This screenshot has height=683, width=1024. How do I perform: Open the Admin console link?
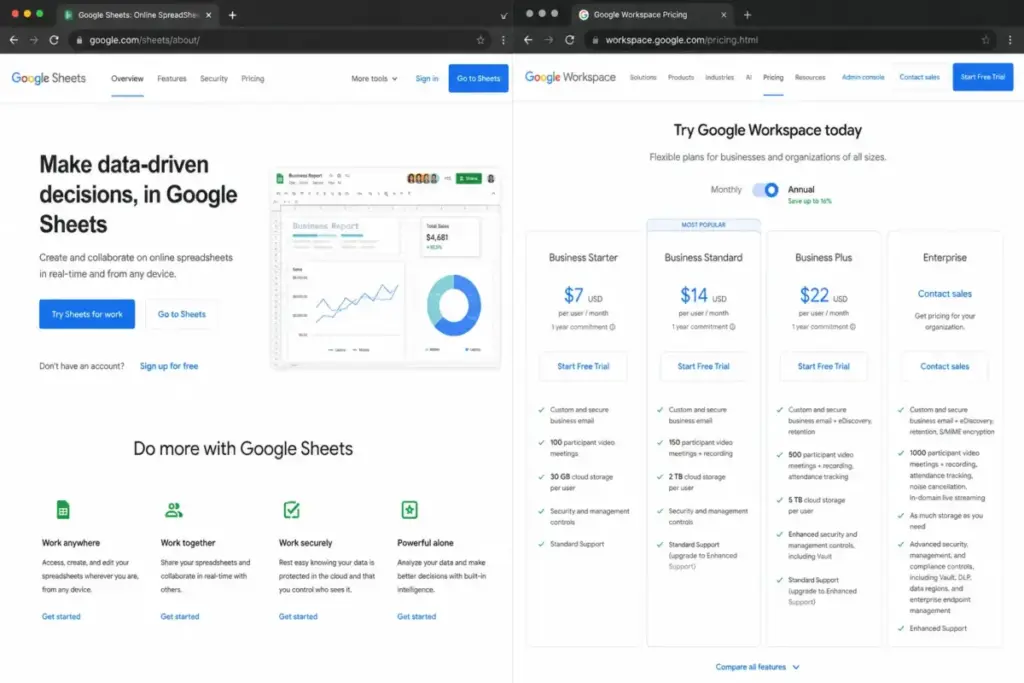(863, 77)
